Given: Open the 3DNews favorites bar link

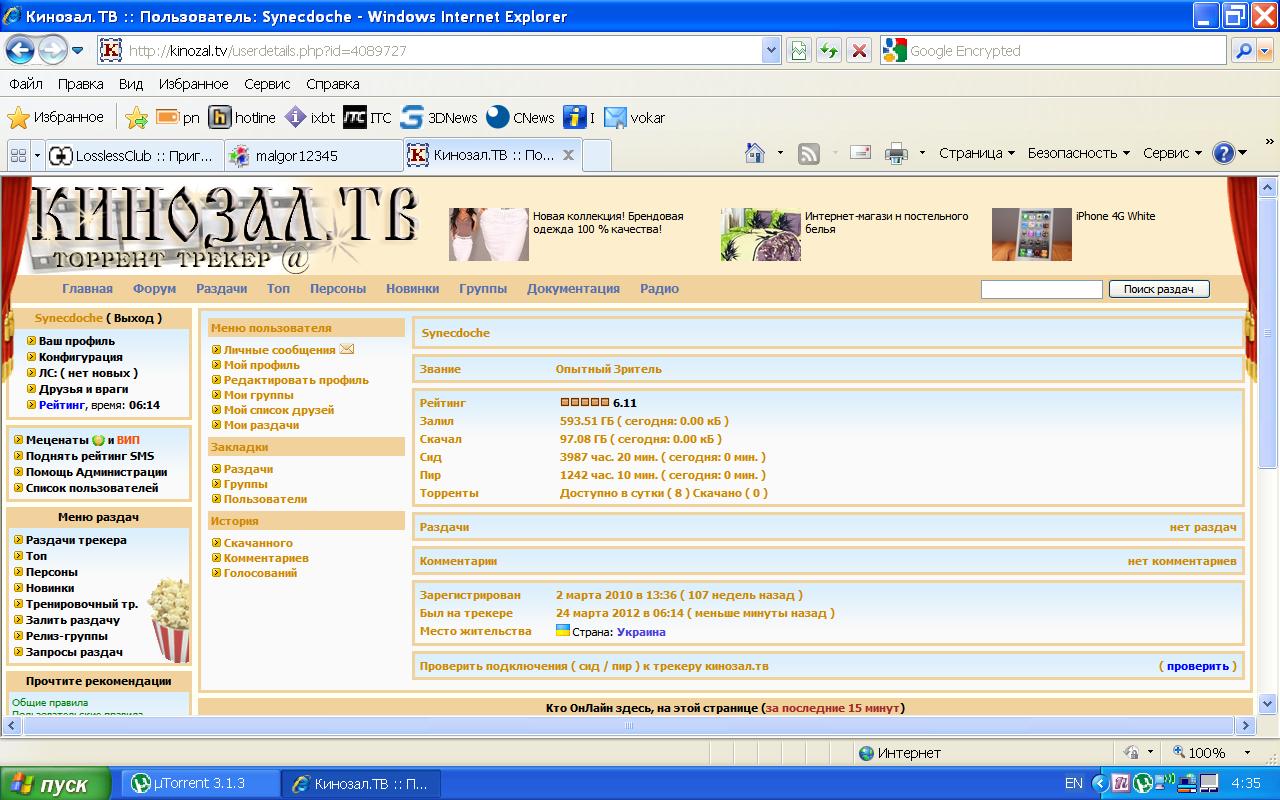Looking at the screenshot, I should [439, 118].
